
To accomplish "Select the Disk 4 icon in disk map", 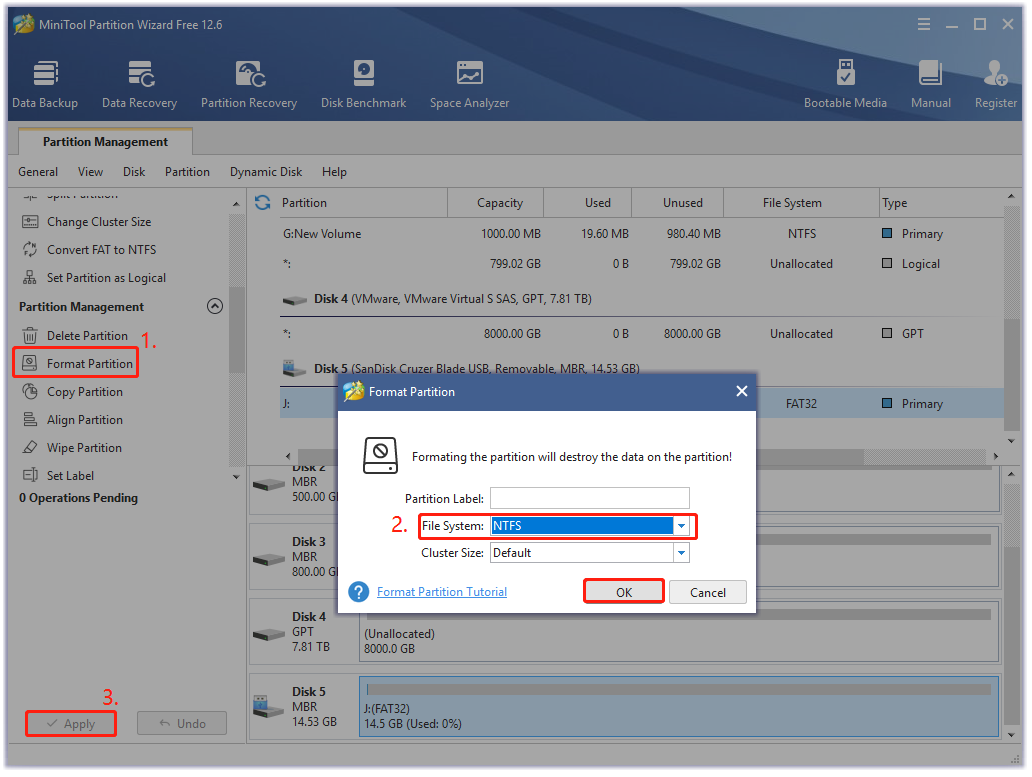I will point(268,634).
